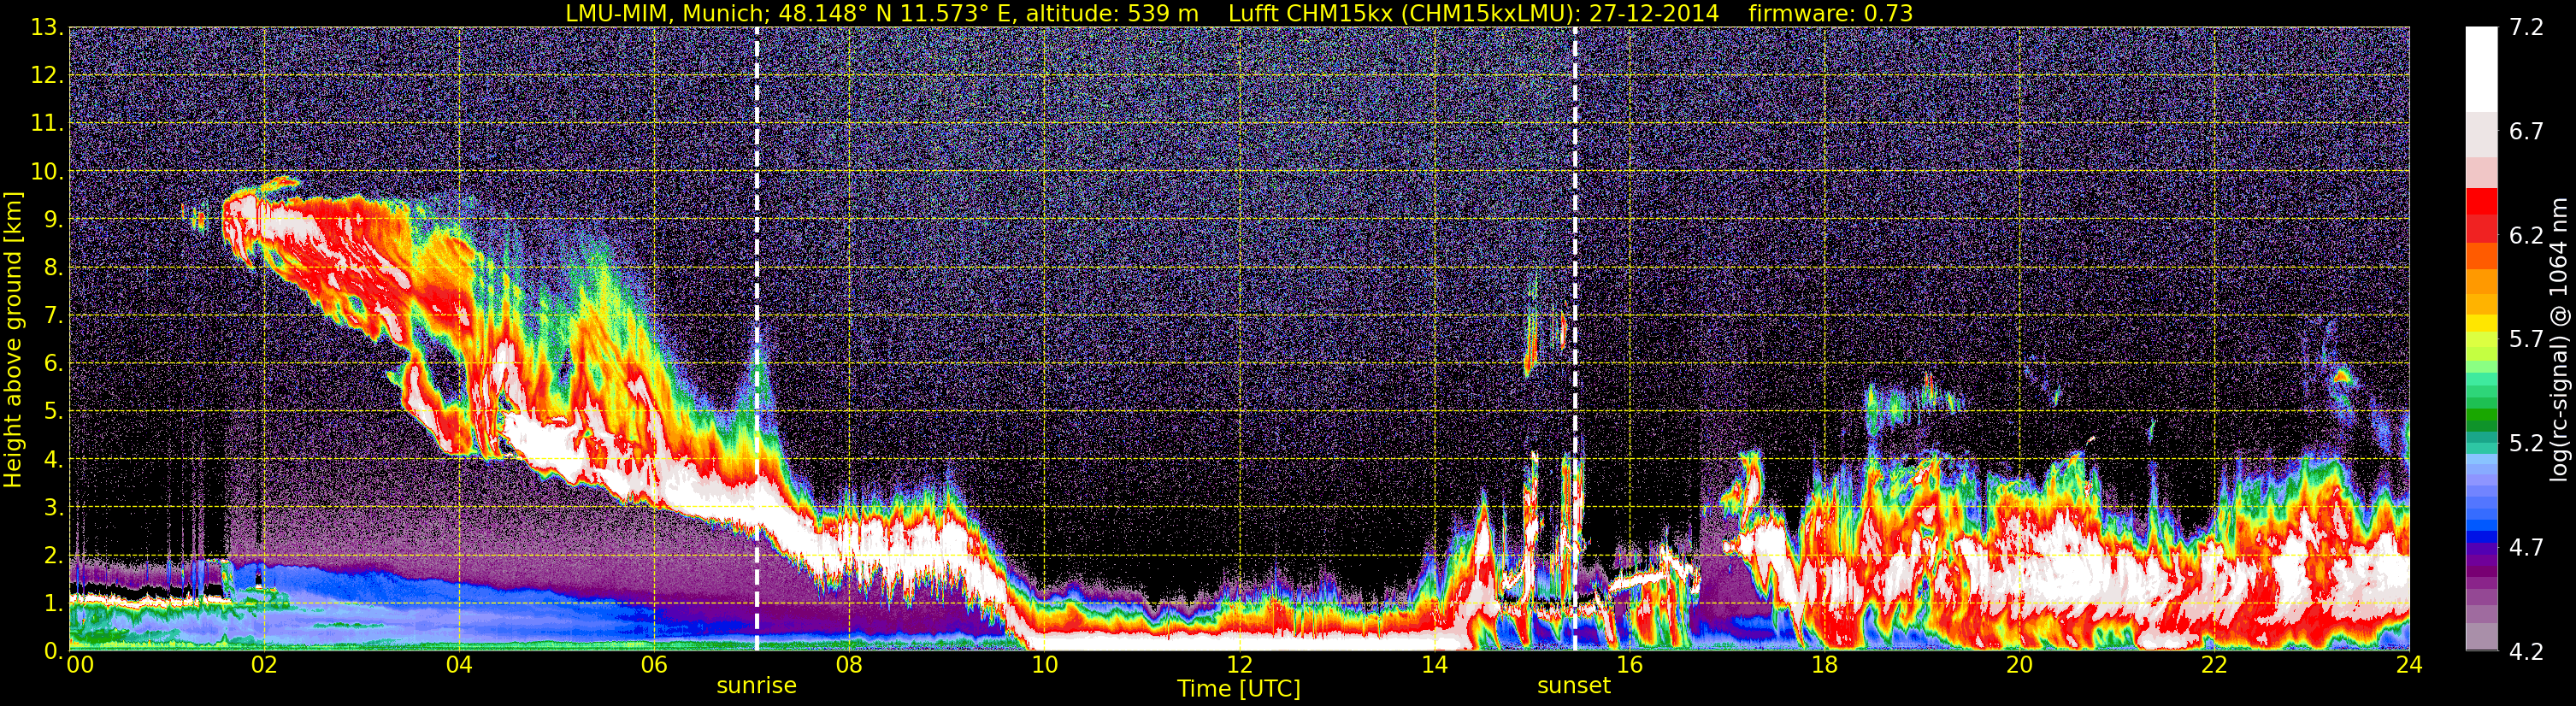2576x706 pixels.
Task: Click the sunrise dashed white vertical line
Action: click(757, 339)
